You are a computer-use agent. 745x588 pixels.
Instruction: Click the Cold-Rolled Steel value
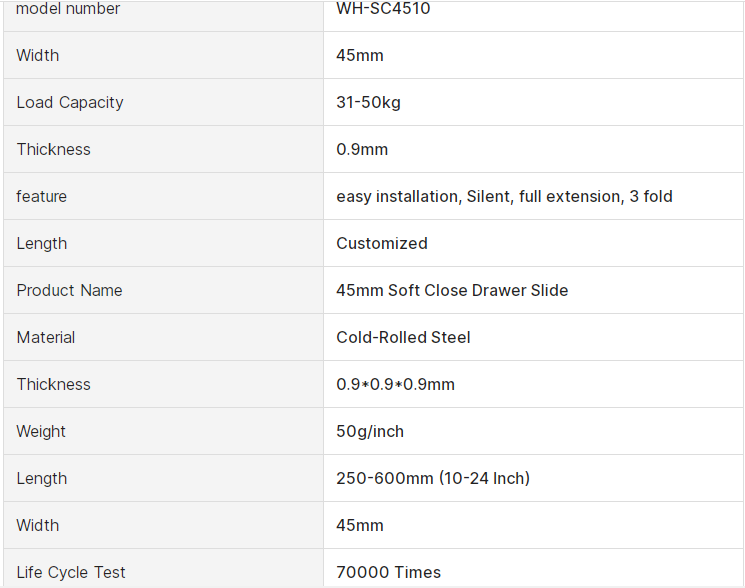point(403,337)
